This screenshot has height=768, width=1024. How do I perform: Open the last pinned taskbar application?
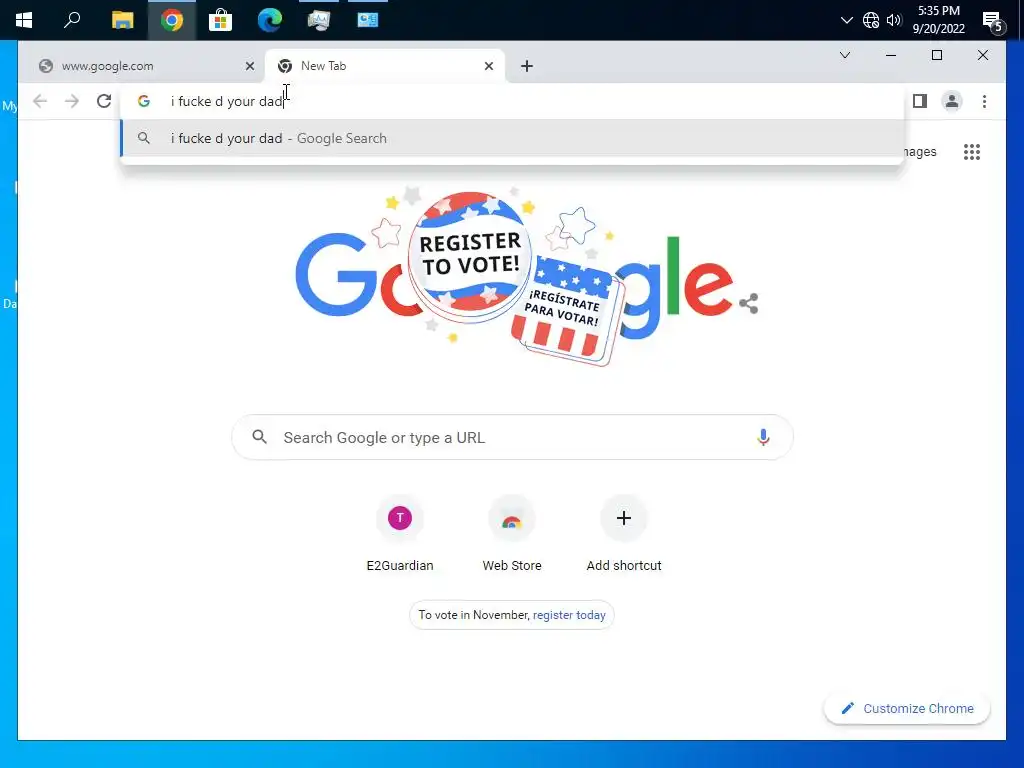point(368,20)
